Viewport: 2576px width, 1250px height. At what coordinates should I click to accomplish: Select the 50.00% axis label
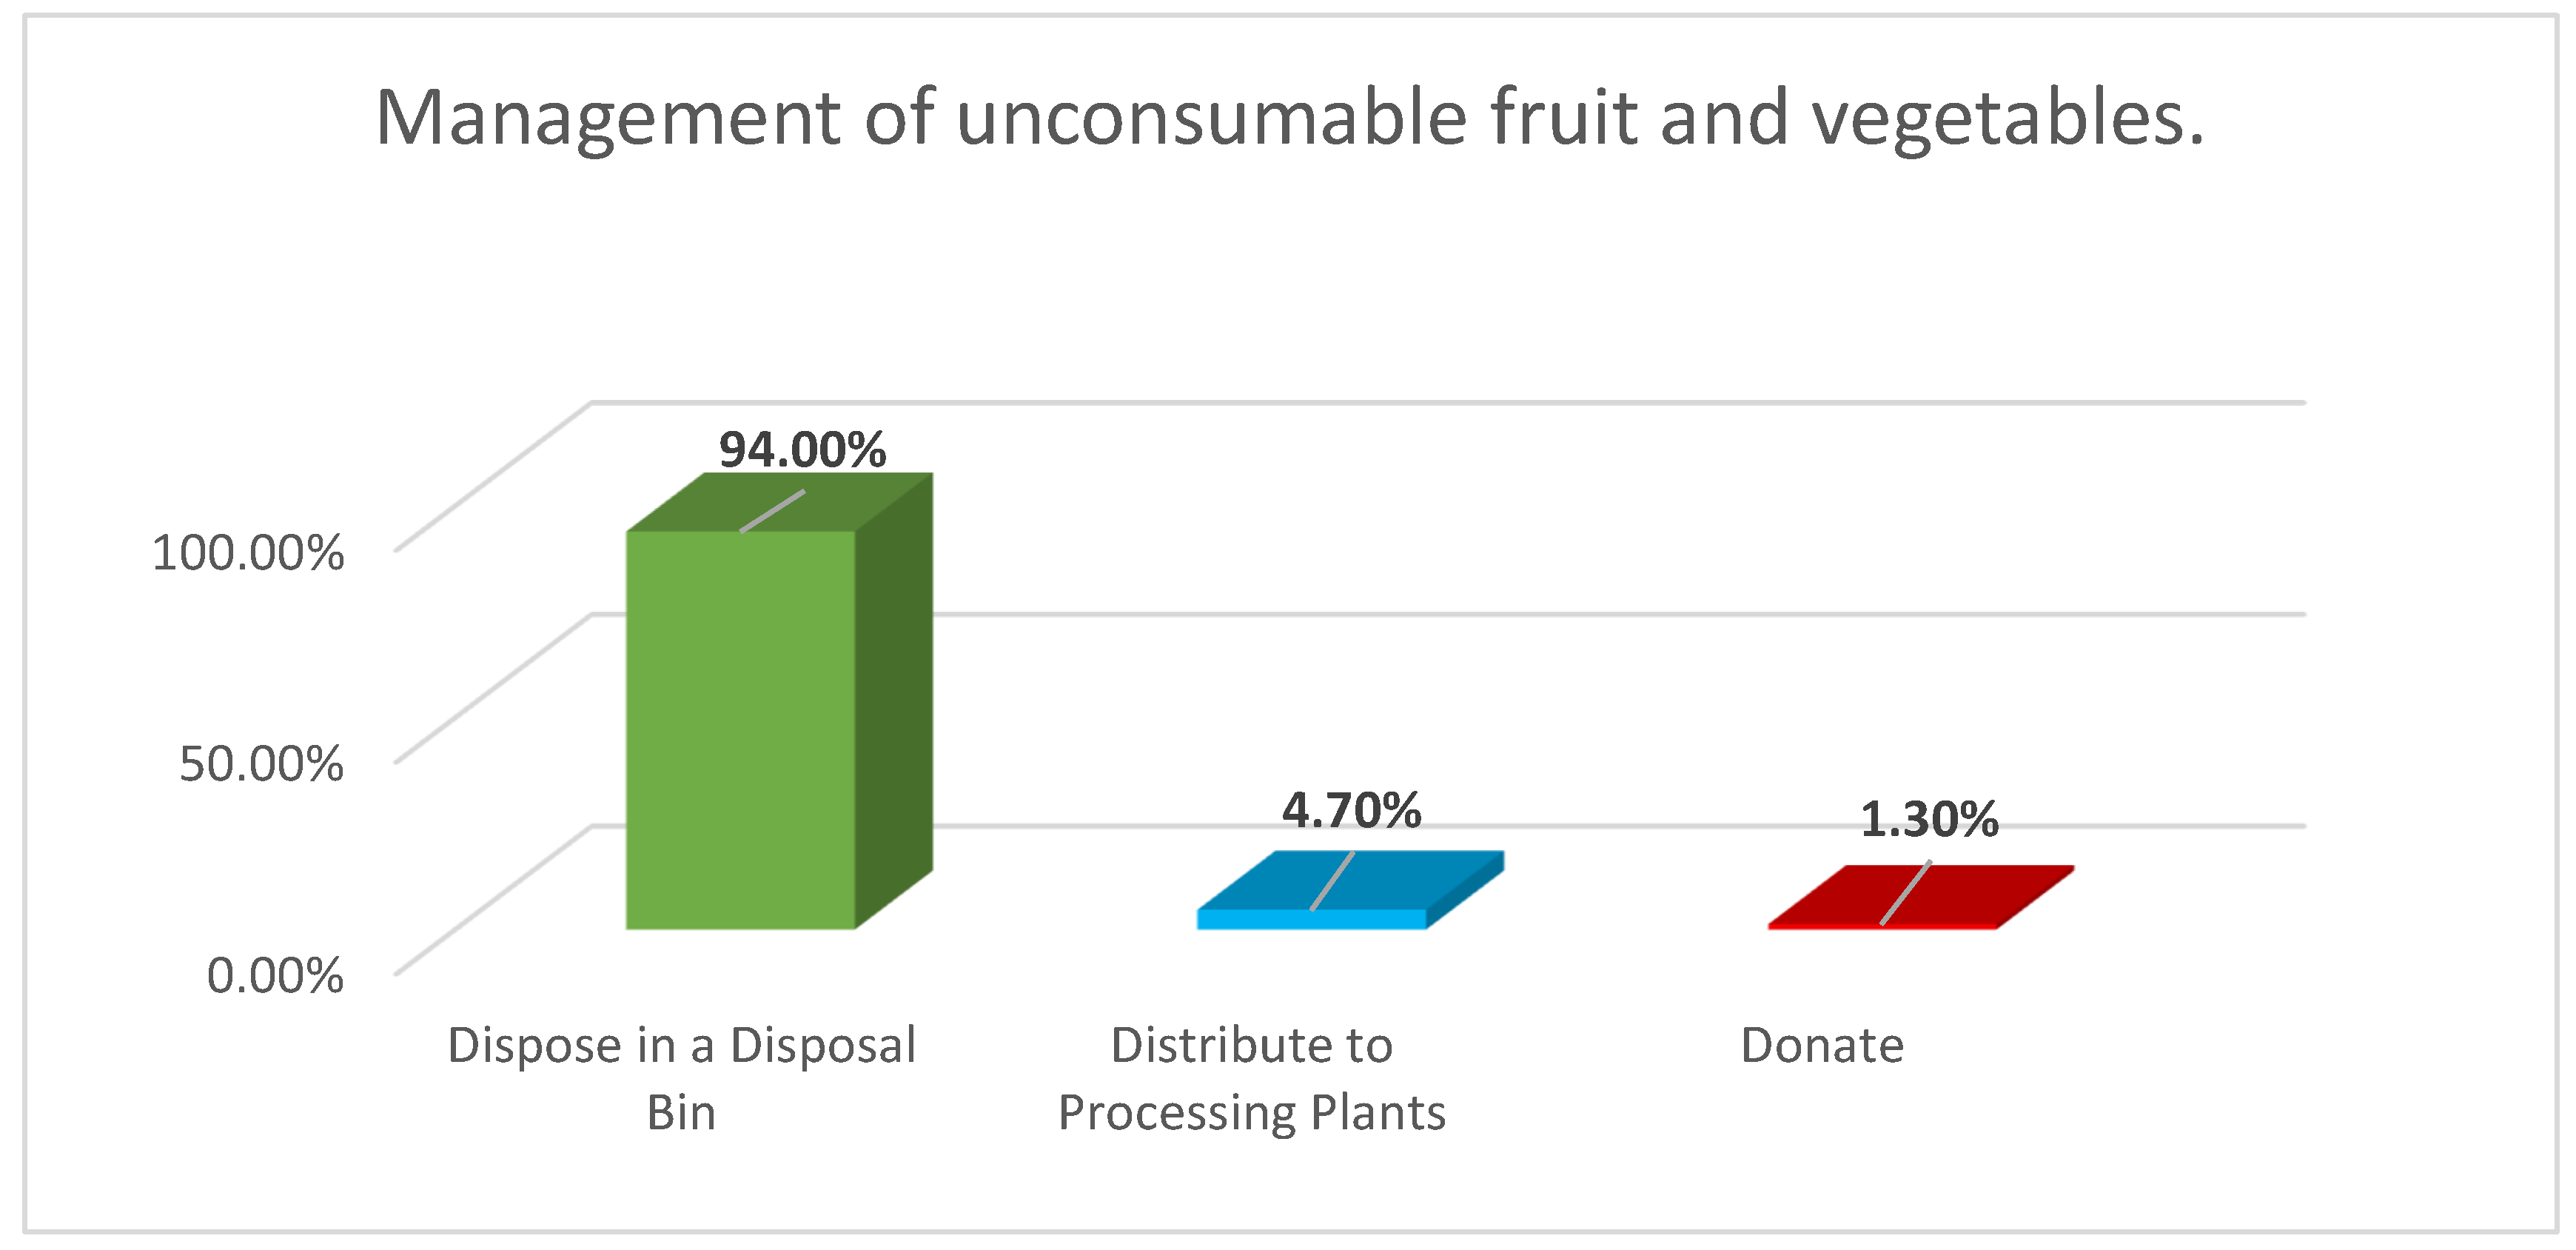click(x=261, y=764)
